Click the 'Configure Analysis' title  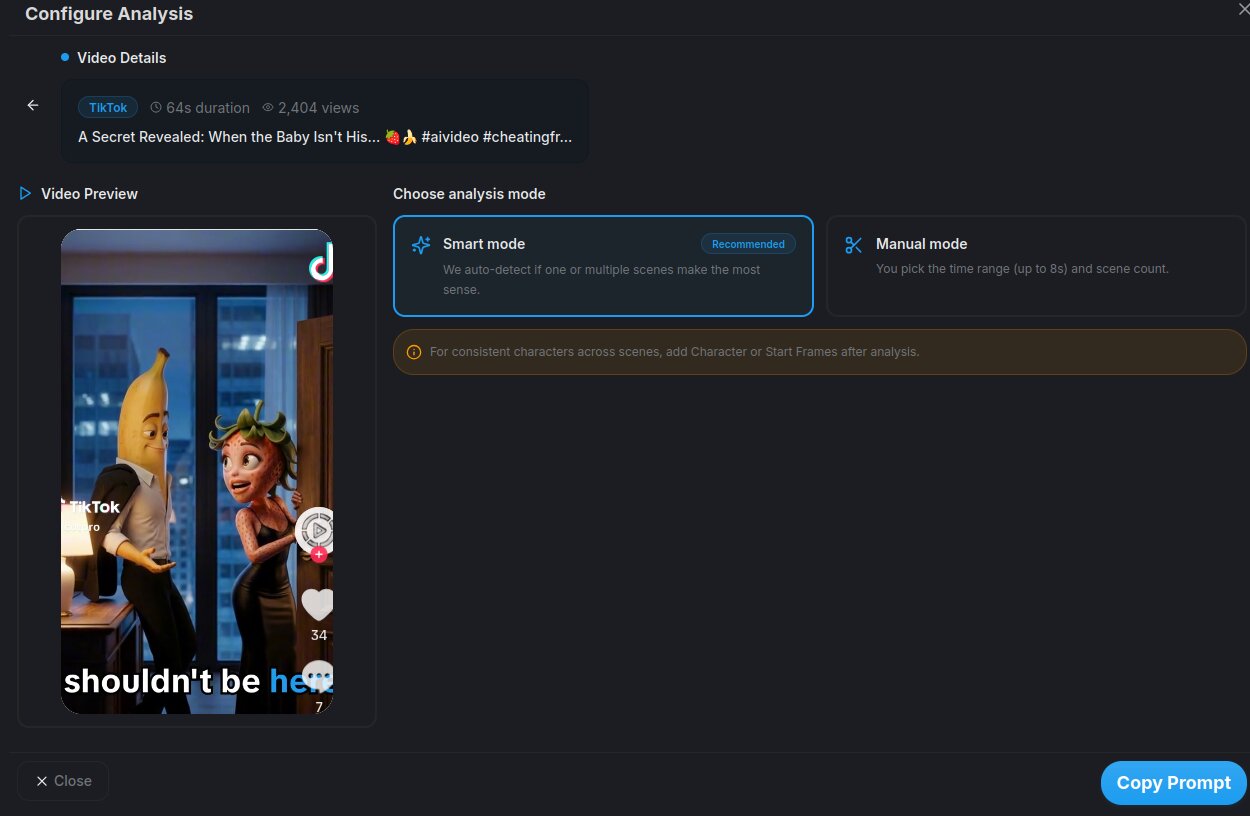[x=109, y=14]
